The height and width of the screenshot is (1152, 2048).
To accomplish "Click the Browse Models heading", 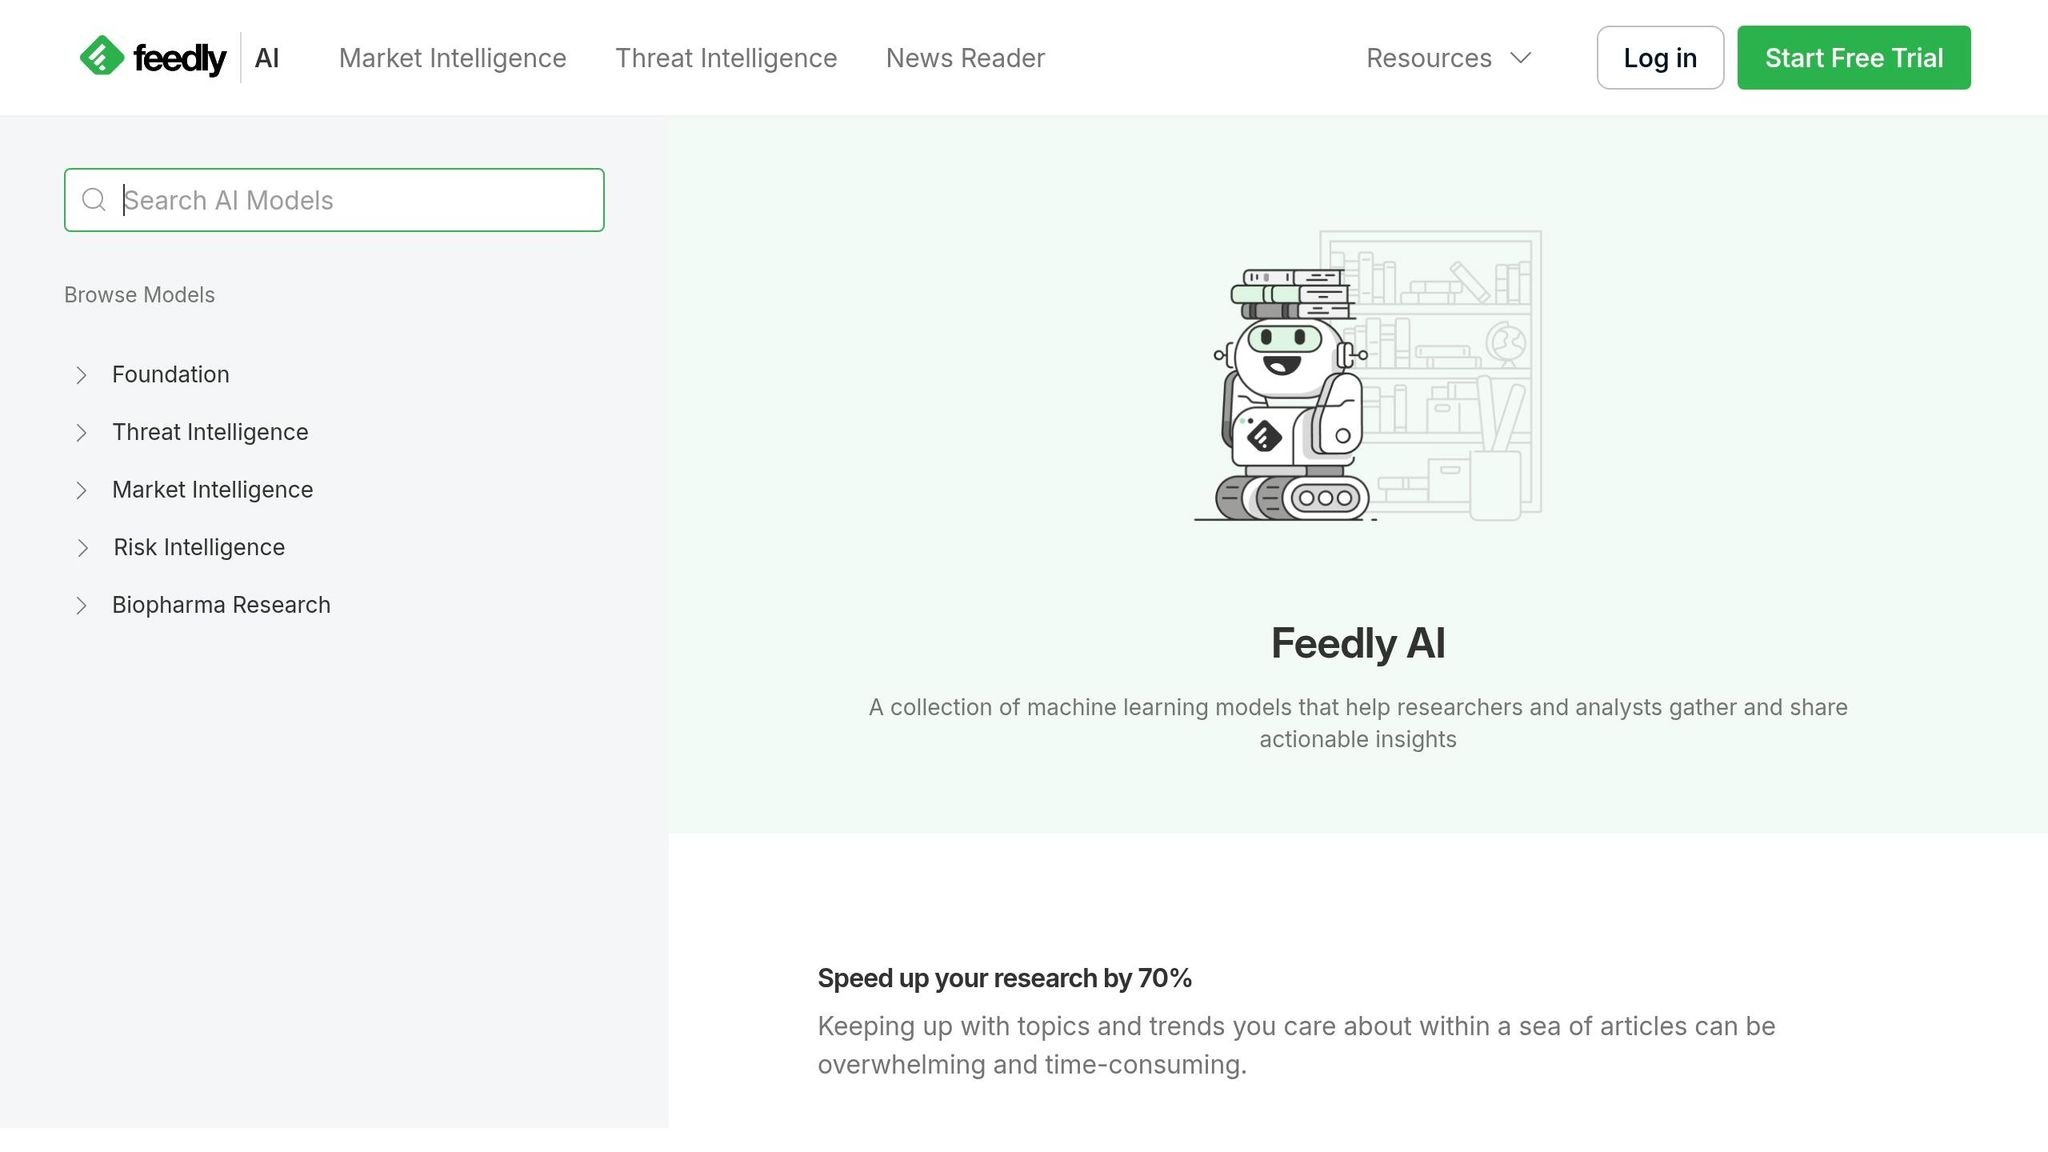I will [139, 294].
